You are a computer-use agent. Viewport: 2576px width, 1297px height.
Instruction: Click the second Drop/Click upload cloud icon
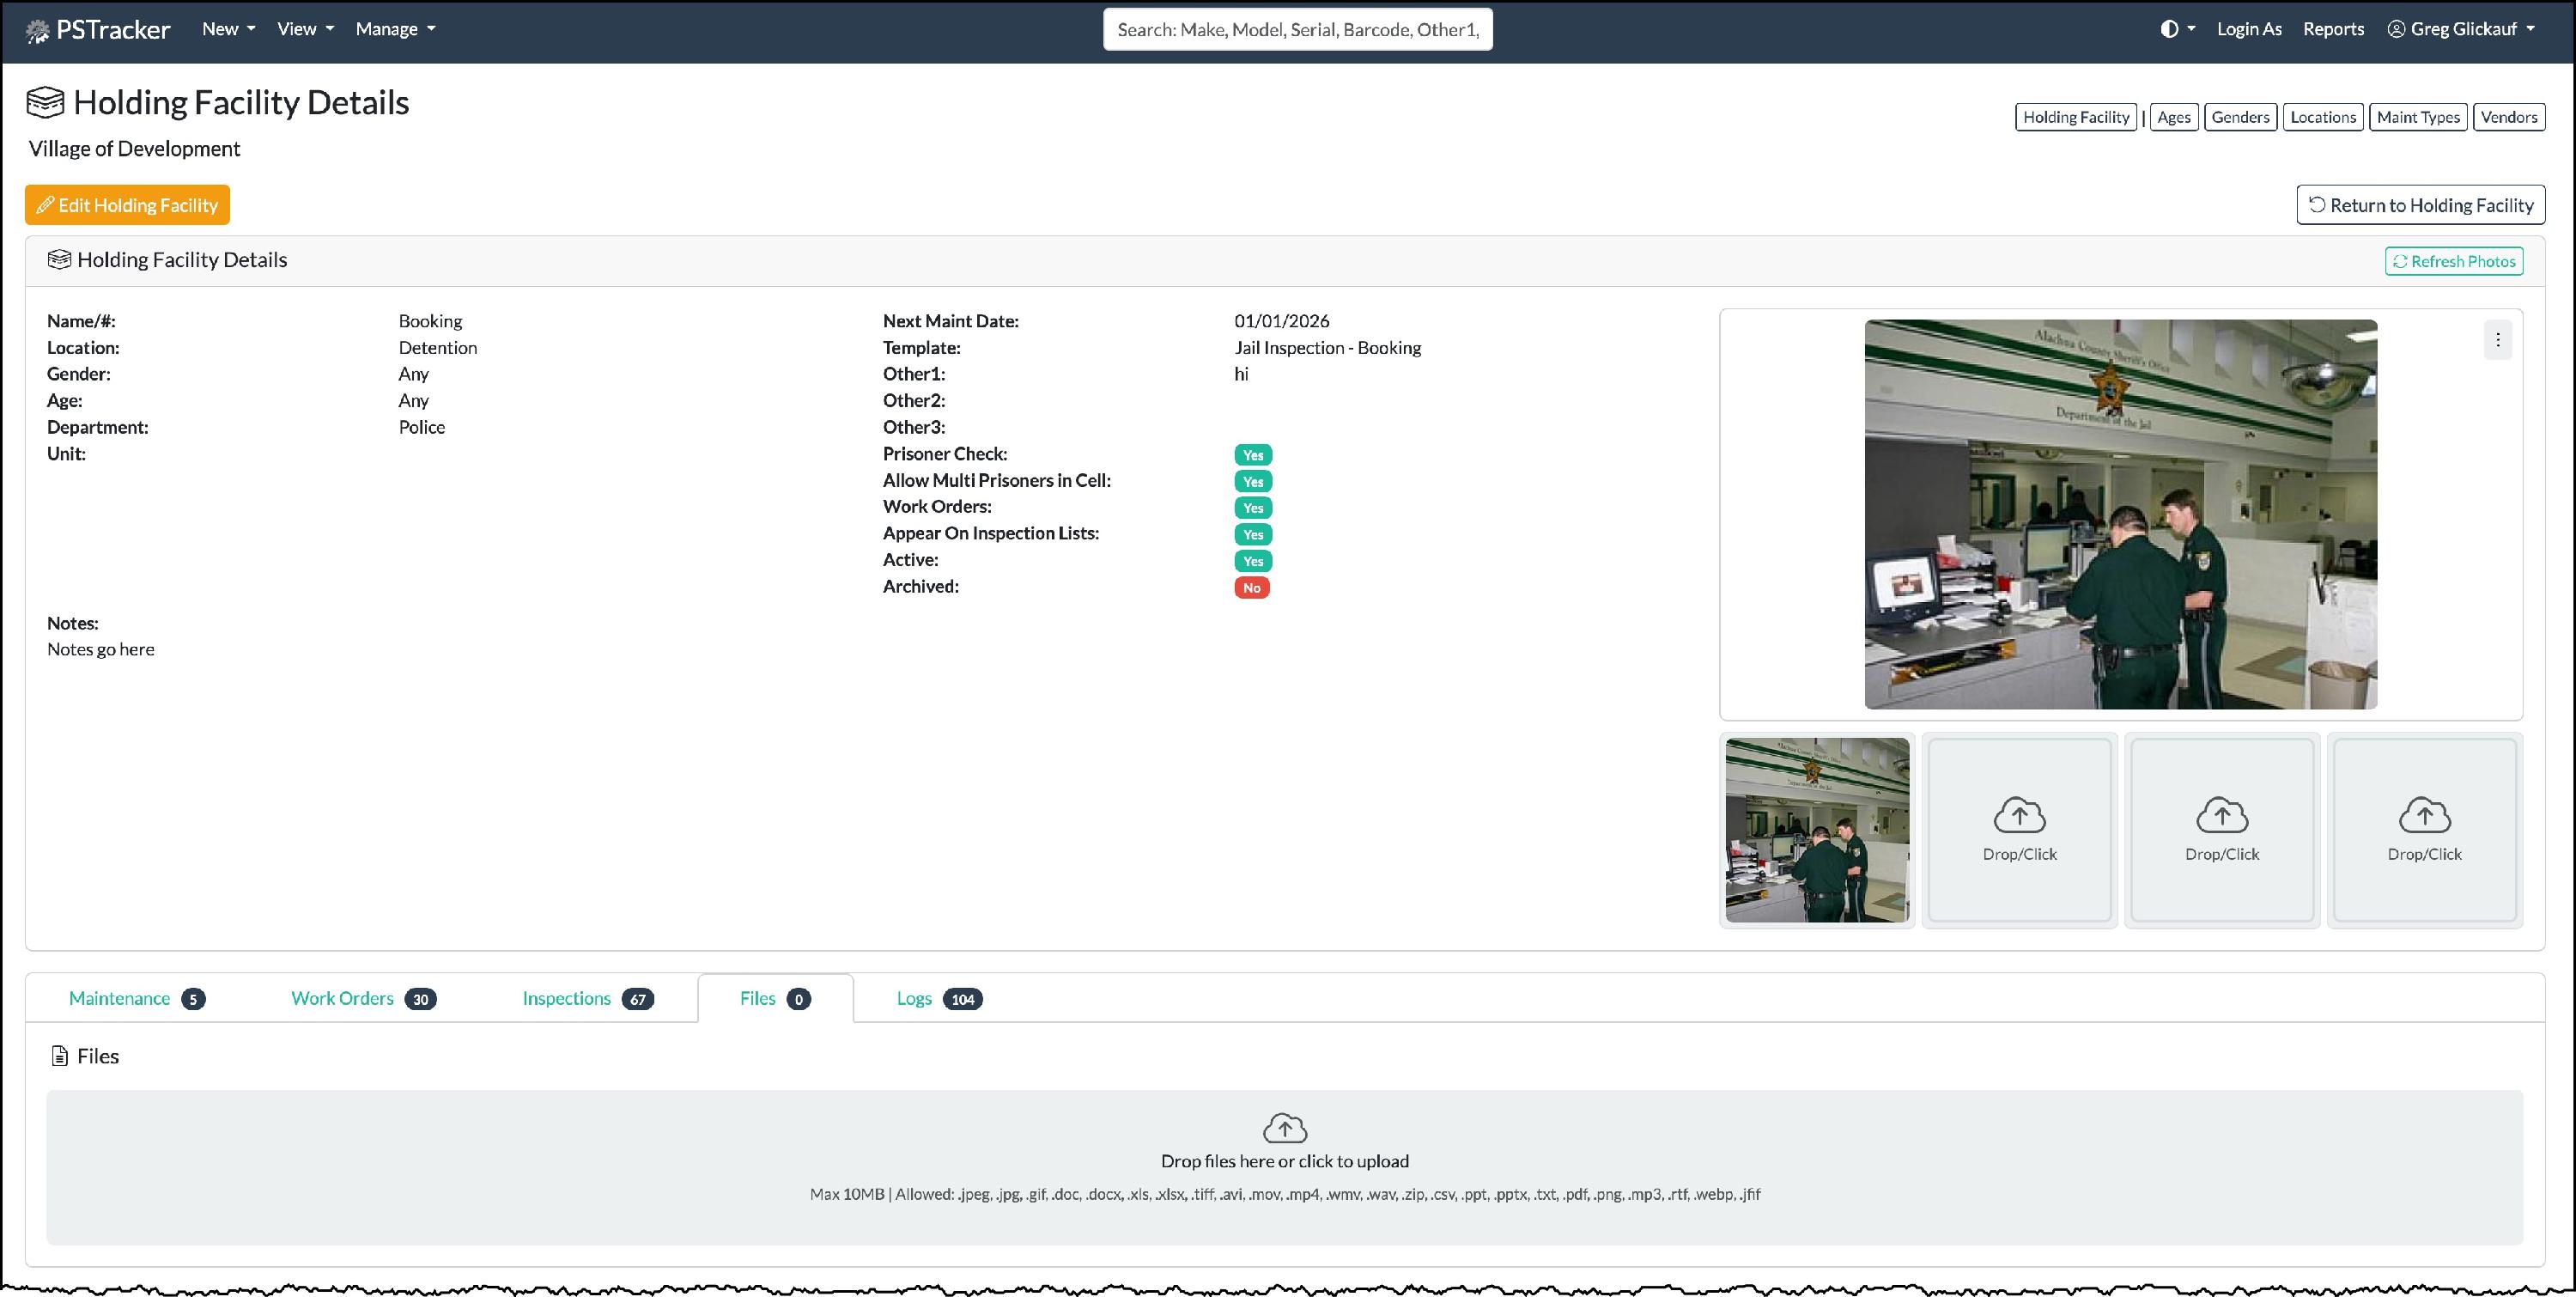pos(2221,815)
